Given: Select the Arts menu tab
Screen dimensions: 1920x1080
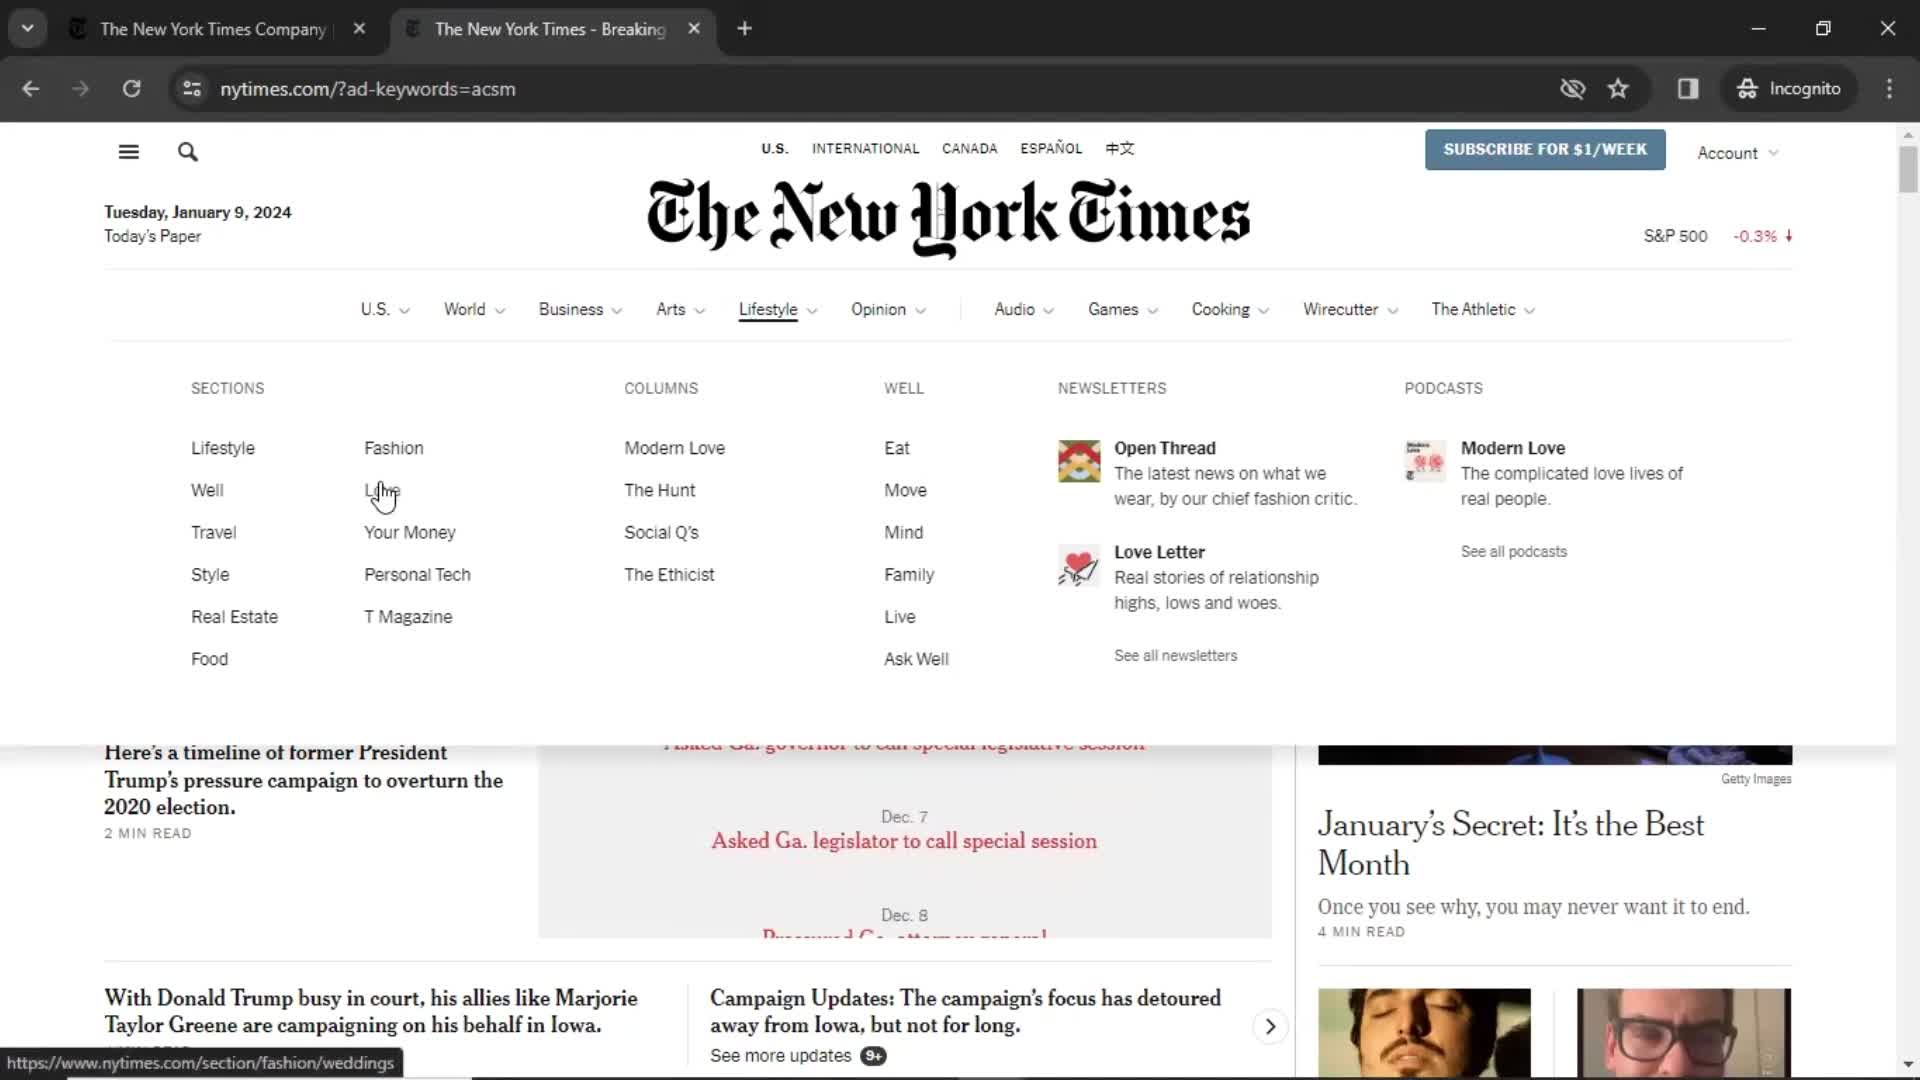Looking at the screenshot, I should click(x=671, y=309).
